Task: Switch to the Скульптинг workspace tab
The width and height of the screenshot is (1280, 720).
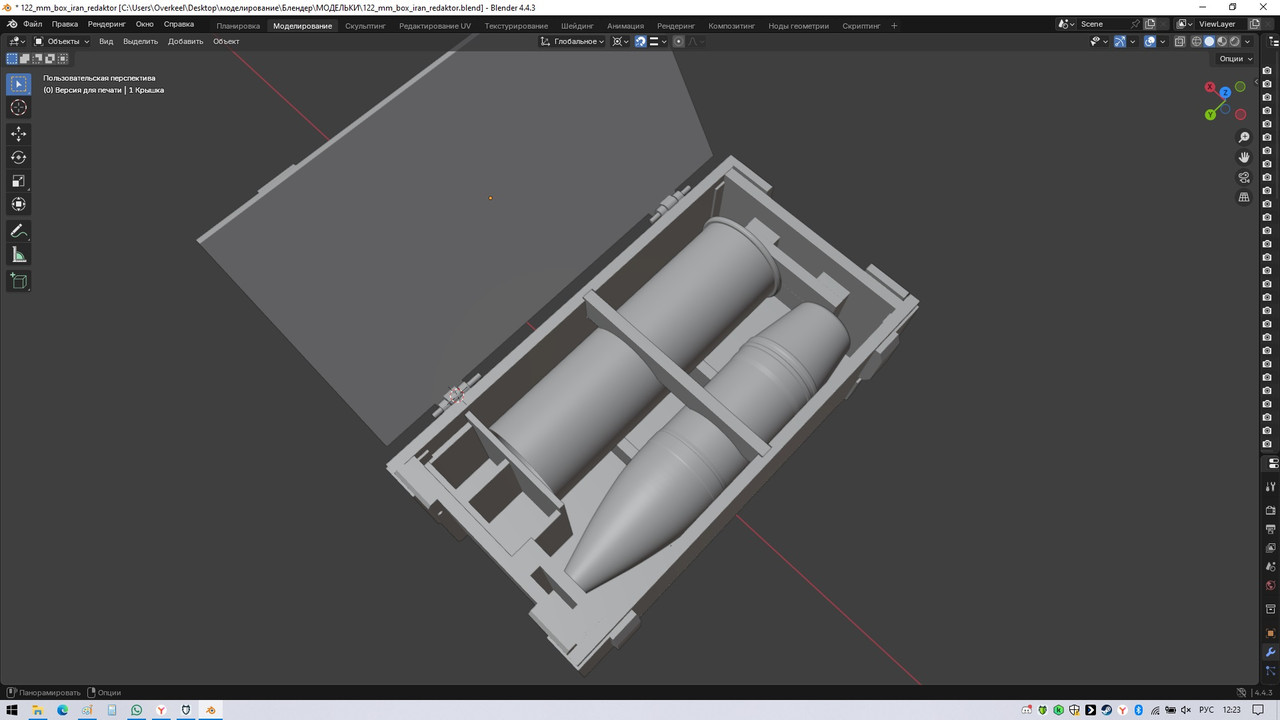Action: pos(365,25)
